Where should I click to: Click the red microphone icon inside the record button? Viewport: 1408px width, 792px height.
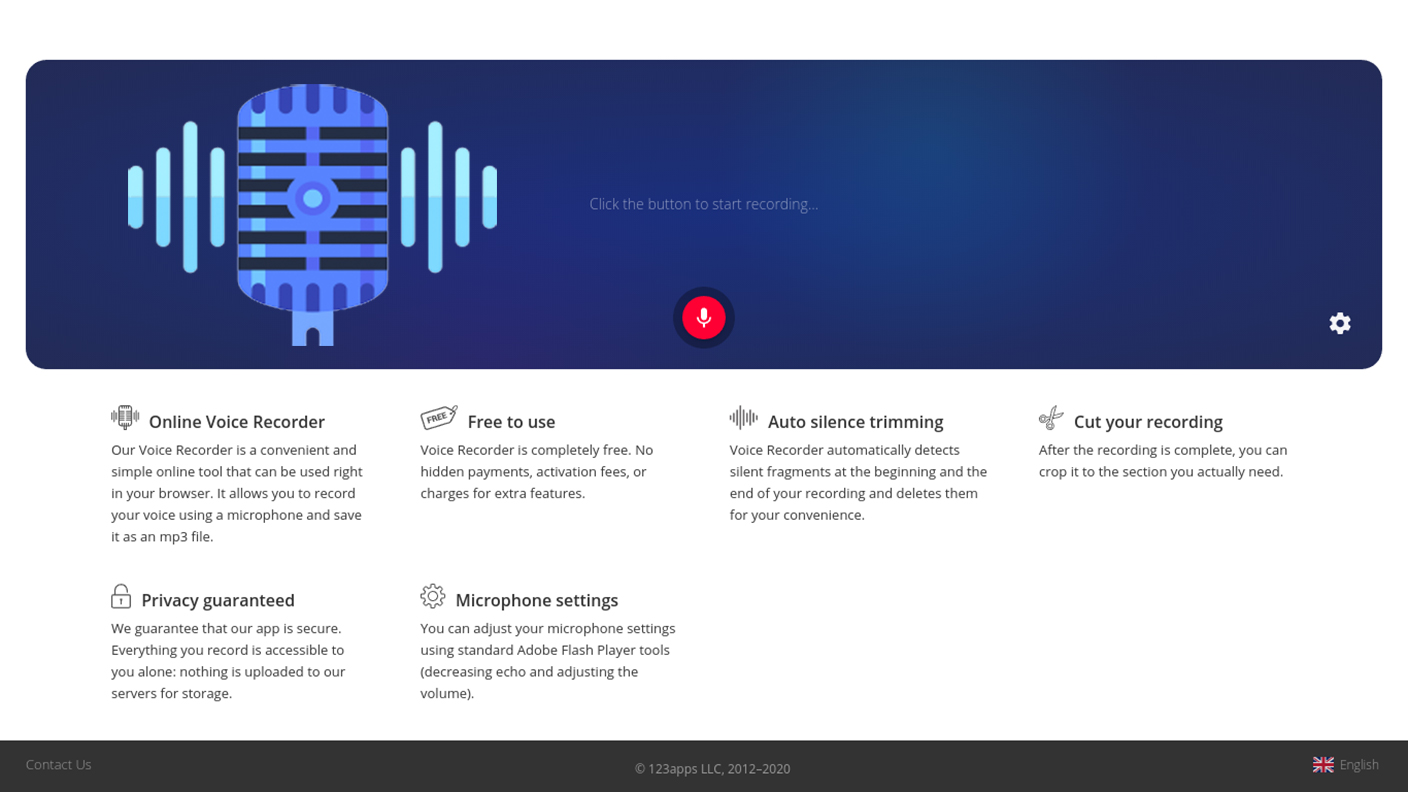704,317
